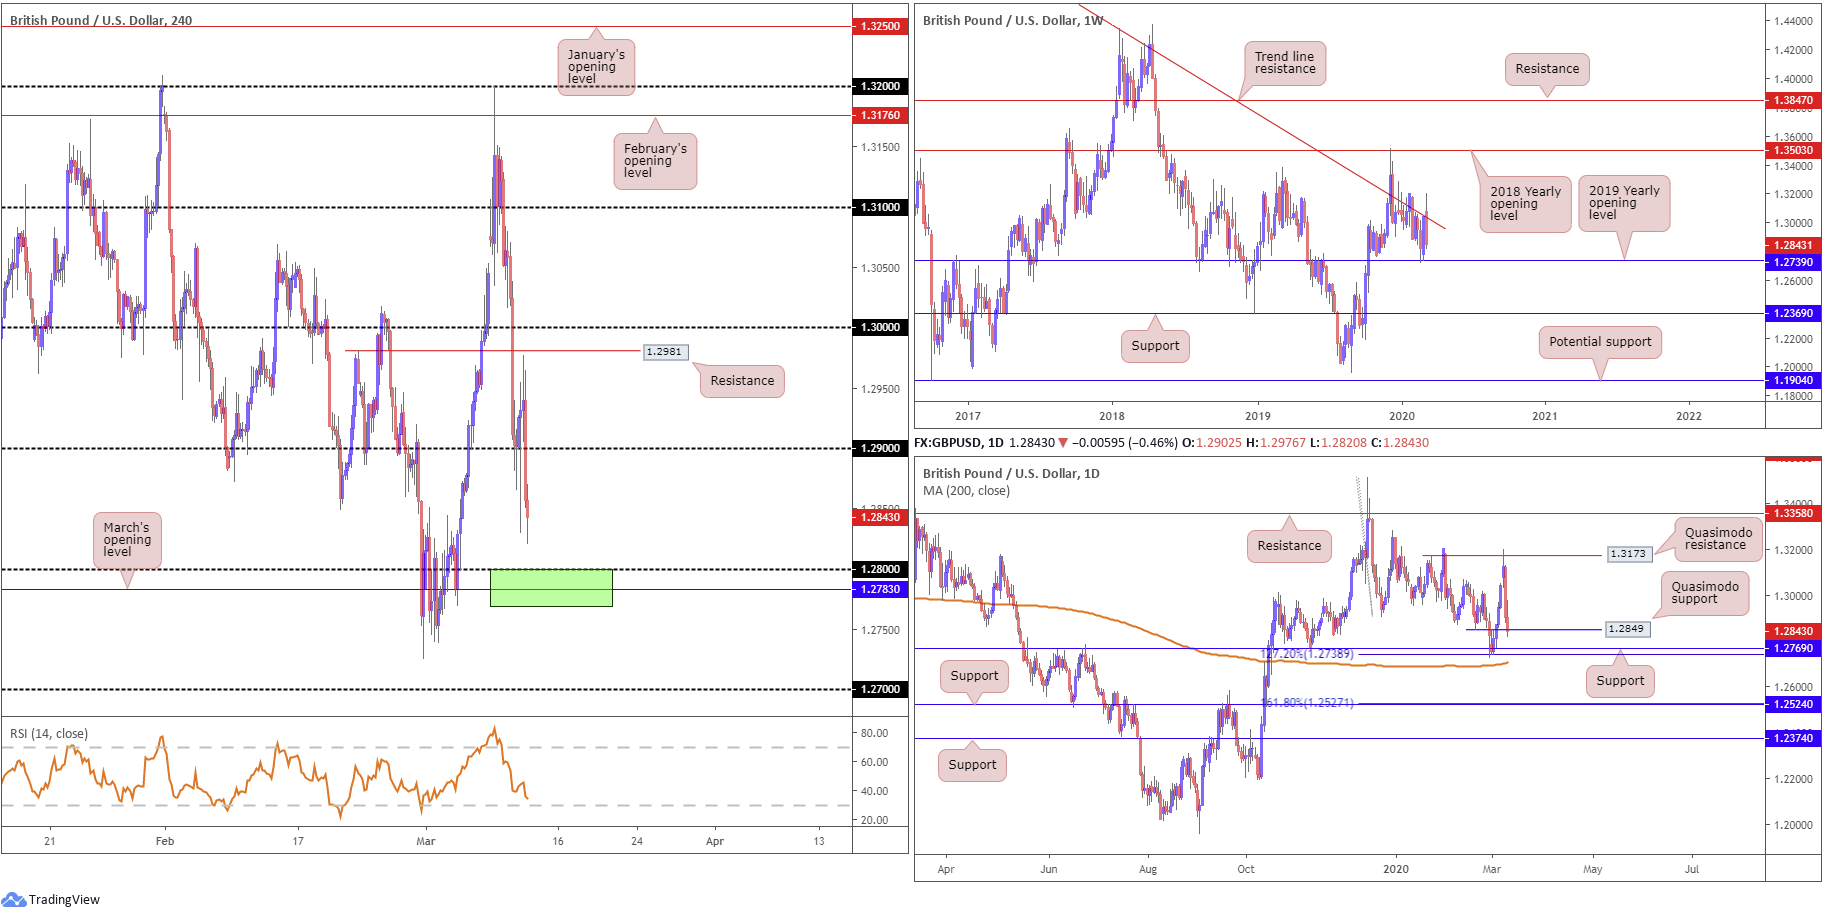Image resolution: width=1824 pixels, height=908 pixels.
Task: Select the 1.27830 blue price tag
Action: [880, 589]
